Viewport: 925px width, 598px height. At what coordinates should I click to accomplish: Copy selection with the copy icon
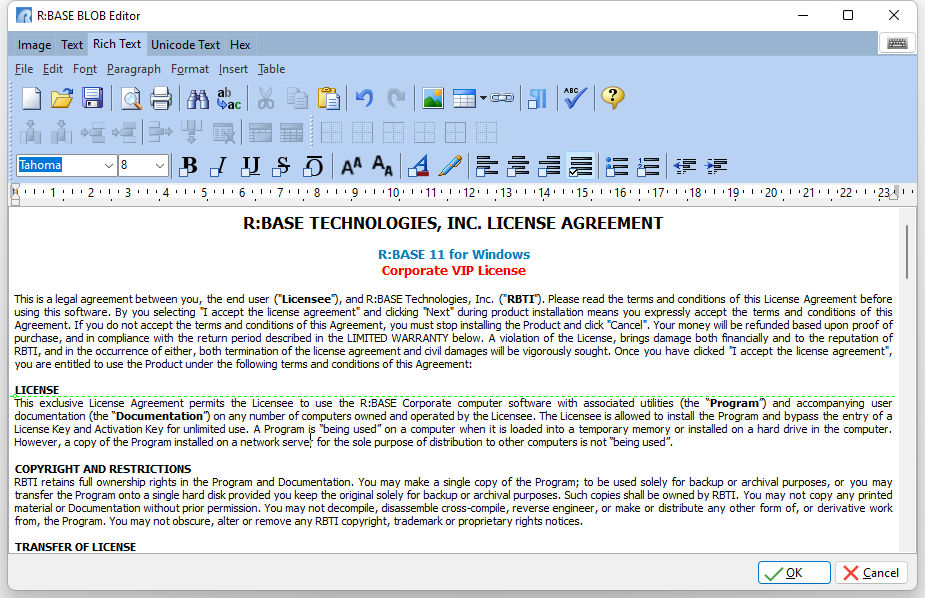(x=297, y=98)
